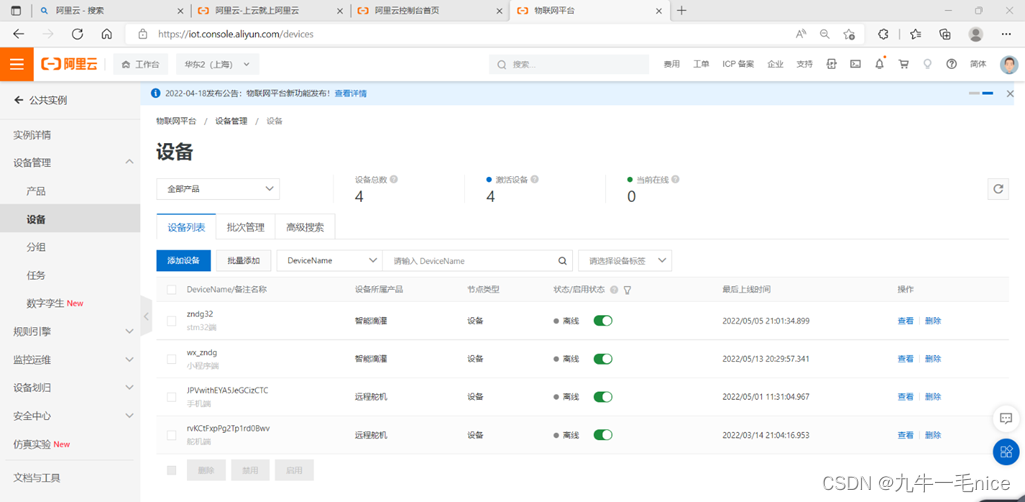Switch to 高级搜索 tab

pos(305,227)
